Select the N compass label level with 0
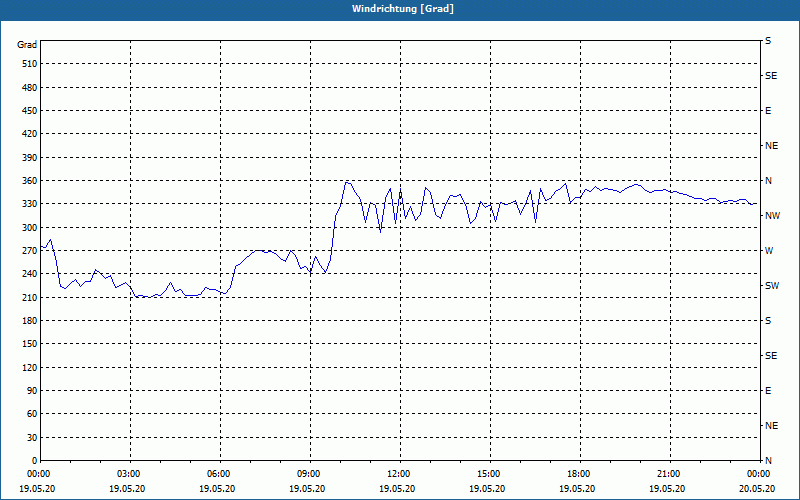The width and height of the screenshot is (800, 500). pos(768,461)
